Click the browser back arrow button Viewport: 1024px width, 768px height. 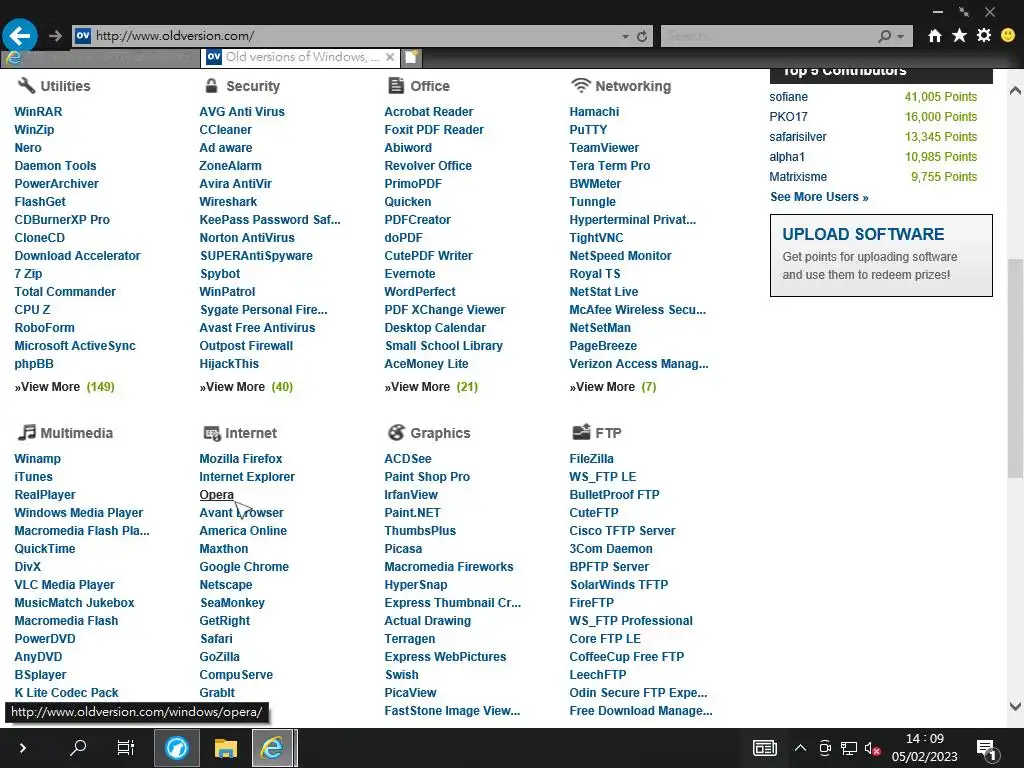tap(20, 36)
